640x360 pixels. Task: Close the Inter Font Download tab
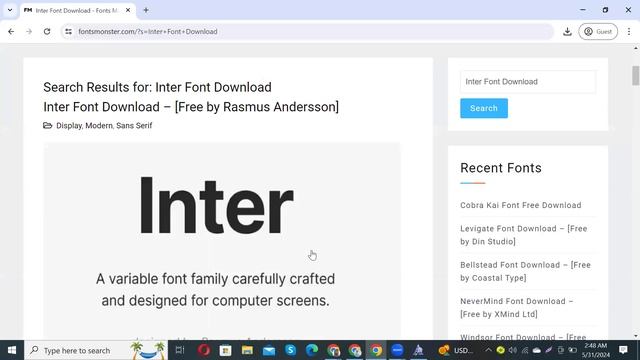[128, 10]
